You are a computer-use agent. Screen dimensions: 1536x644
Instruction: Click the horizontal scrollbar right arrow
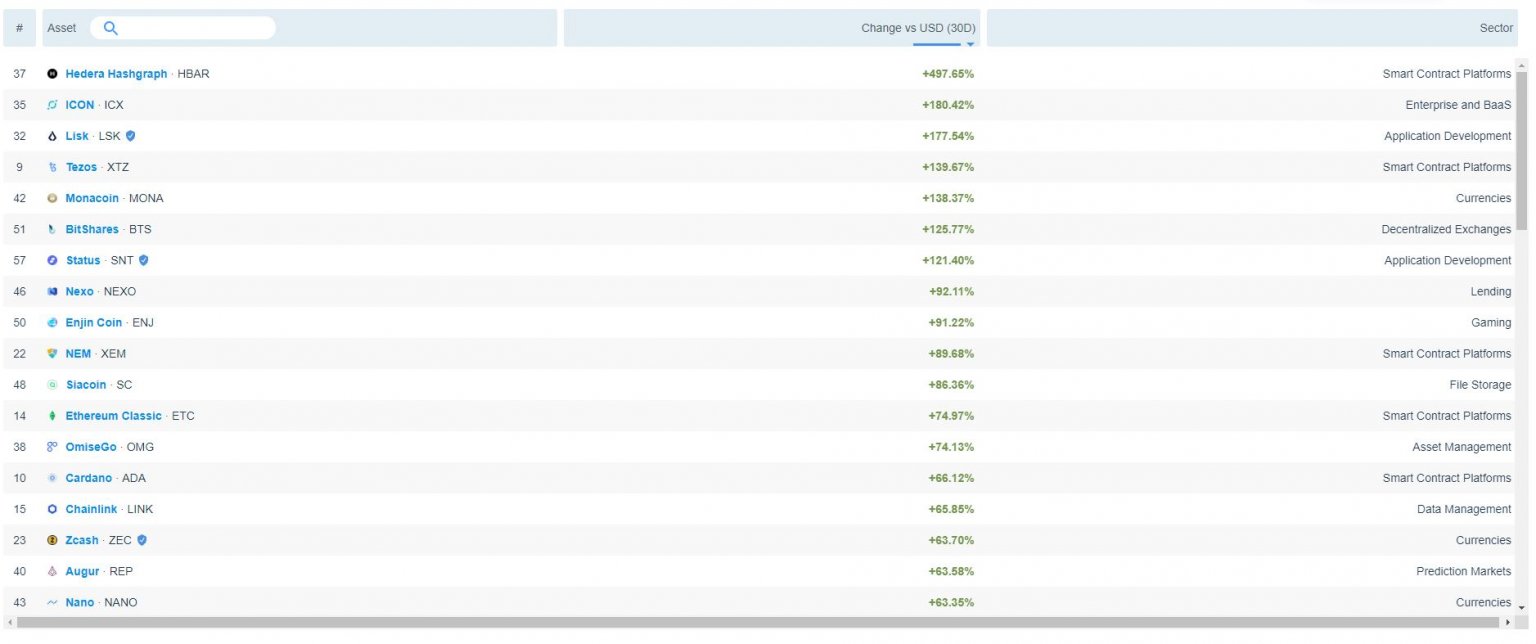point(1508,622)
